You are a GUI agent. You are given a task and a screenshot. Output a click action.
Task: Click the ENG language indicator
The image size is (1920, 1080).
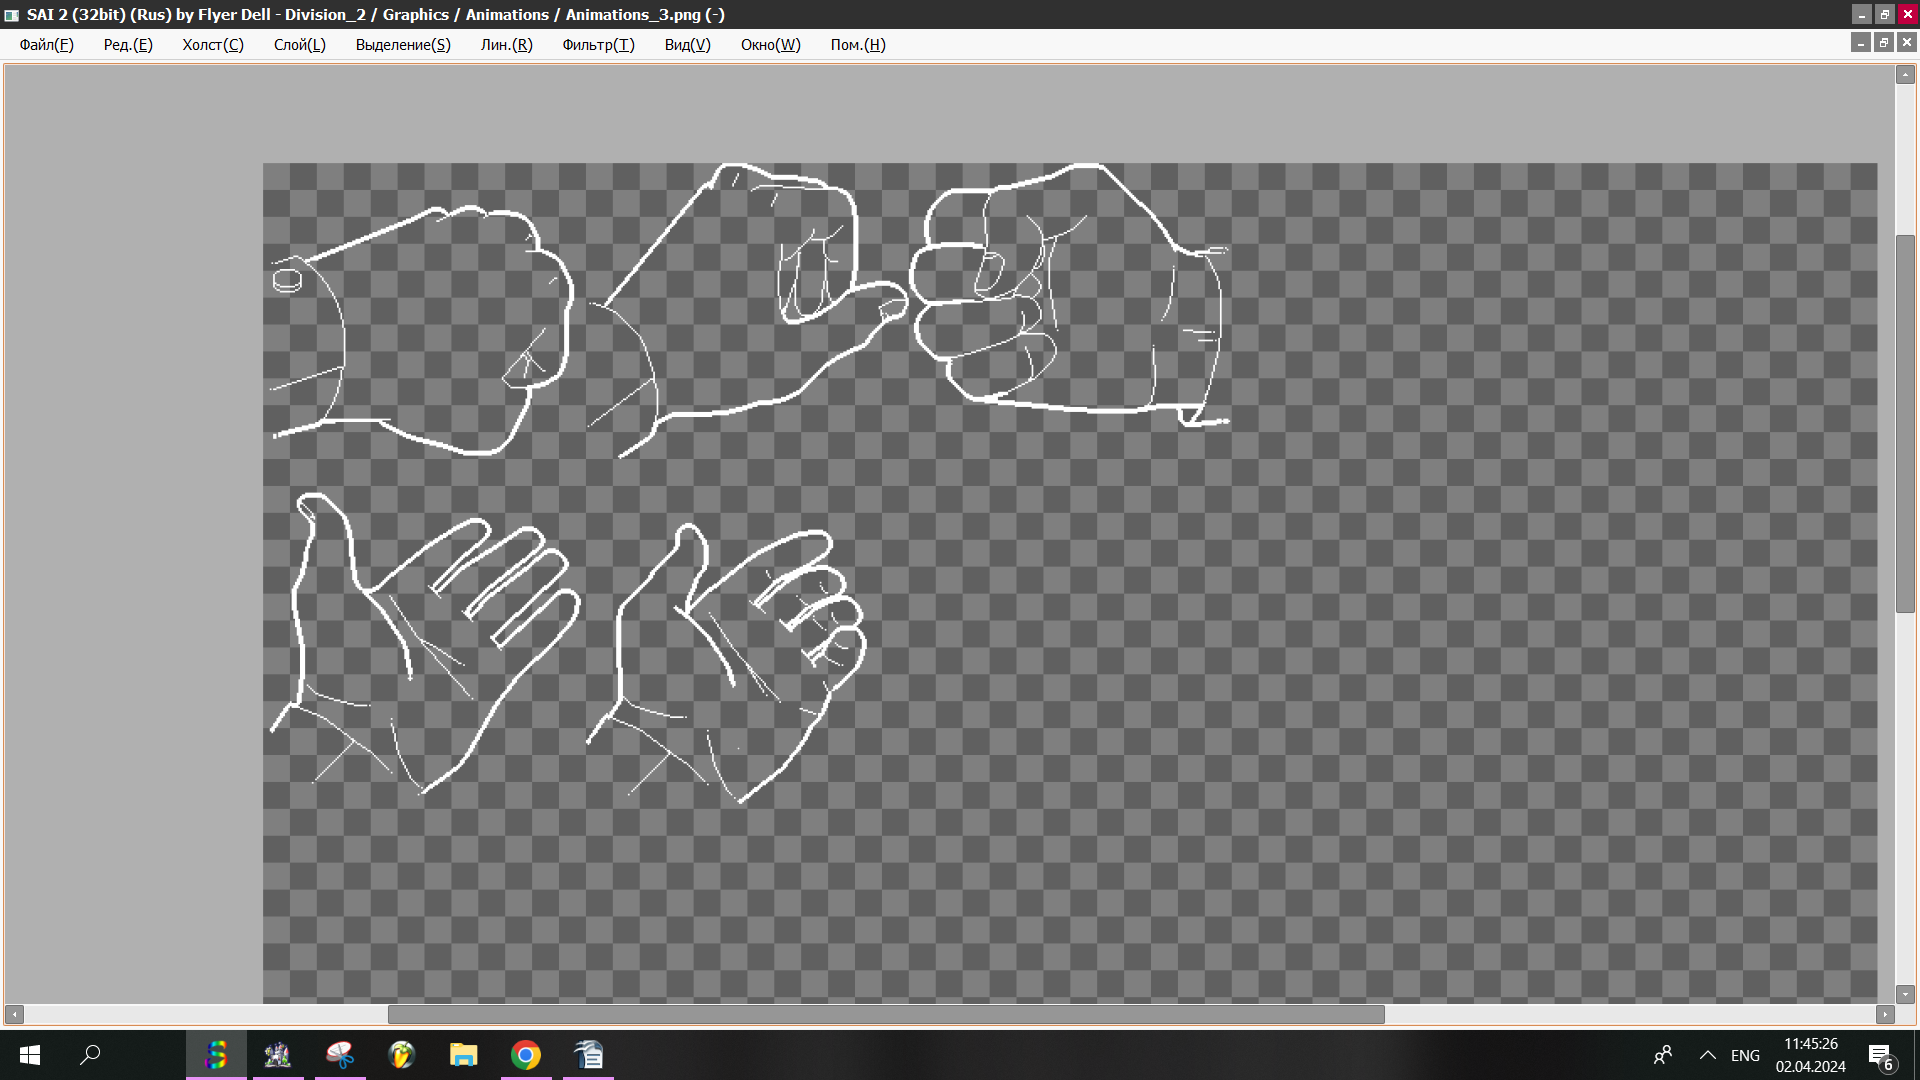[x=1745, y=1055]
